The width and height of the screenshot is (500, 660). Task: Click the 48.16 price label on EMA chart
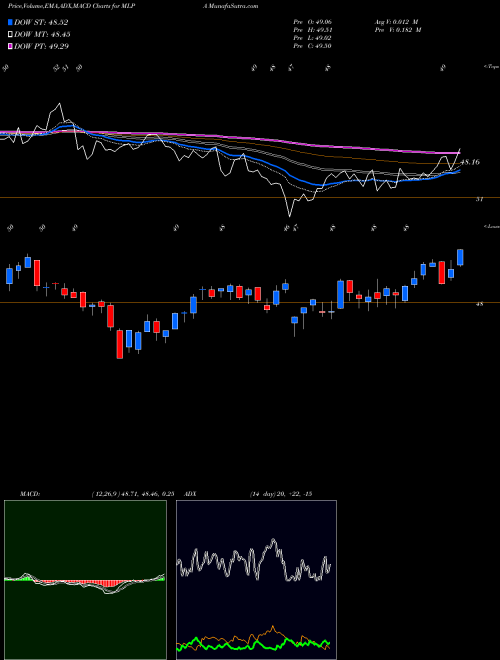click(x=470, y=162)
